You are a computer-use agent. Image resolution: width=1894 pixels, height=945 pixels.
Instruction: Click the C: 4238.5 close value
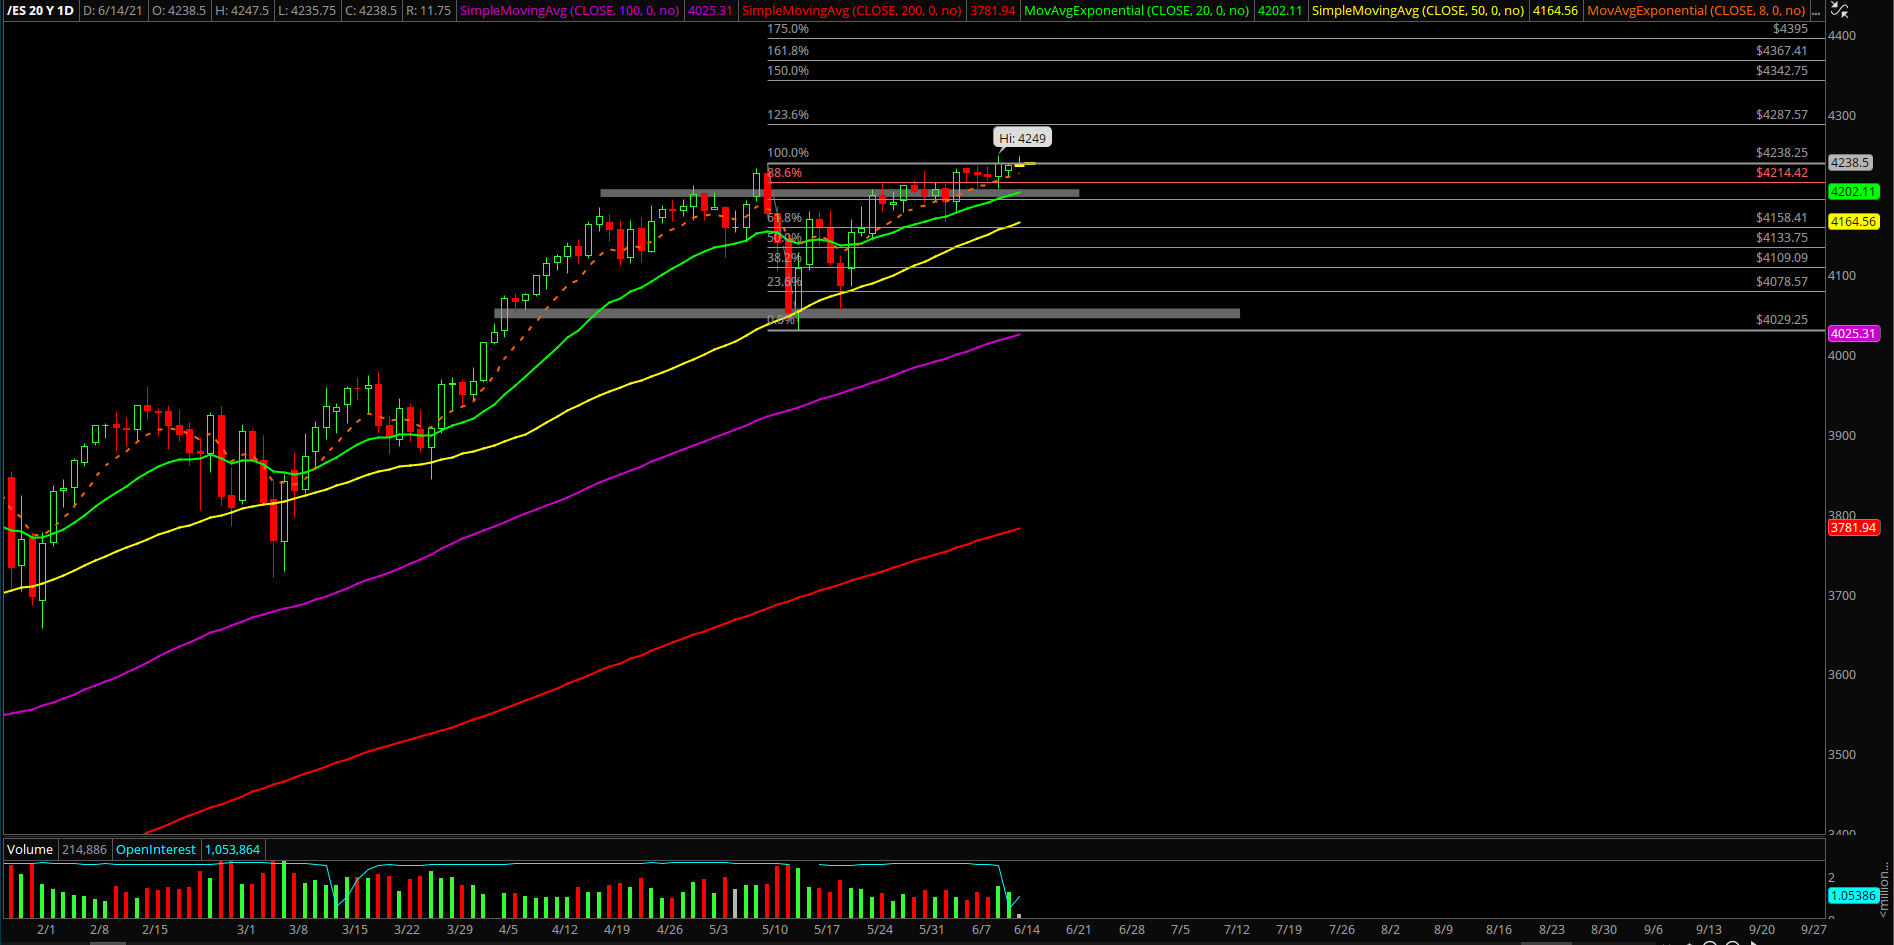tap(371, 11)
